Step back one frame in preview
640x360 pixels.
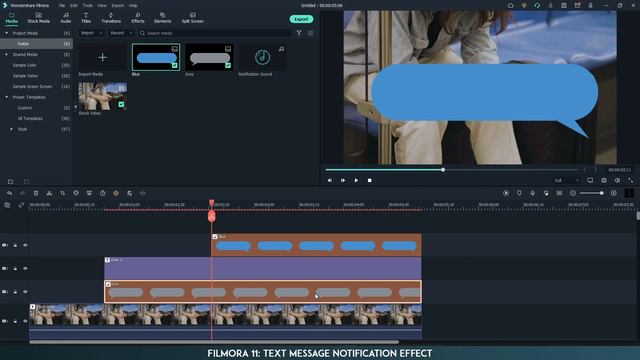pyautogui.click(x=329, y=180)
